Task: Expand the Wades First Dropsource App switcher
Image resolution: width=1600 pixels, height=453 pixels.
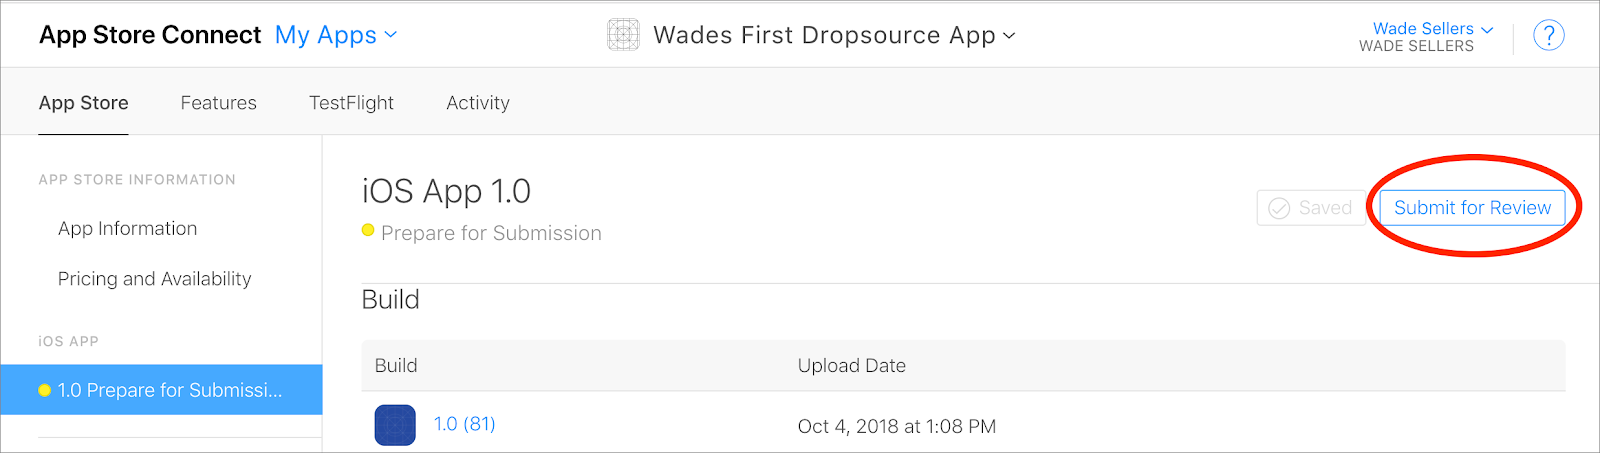Action: [x=834, y=35]
